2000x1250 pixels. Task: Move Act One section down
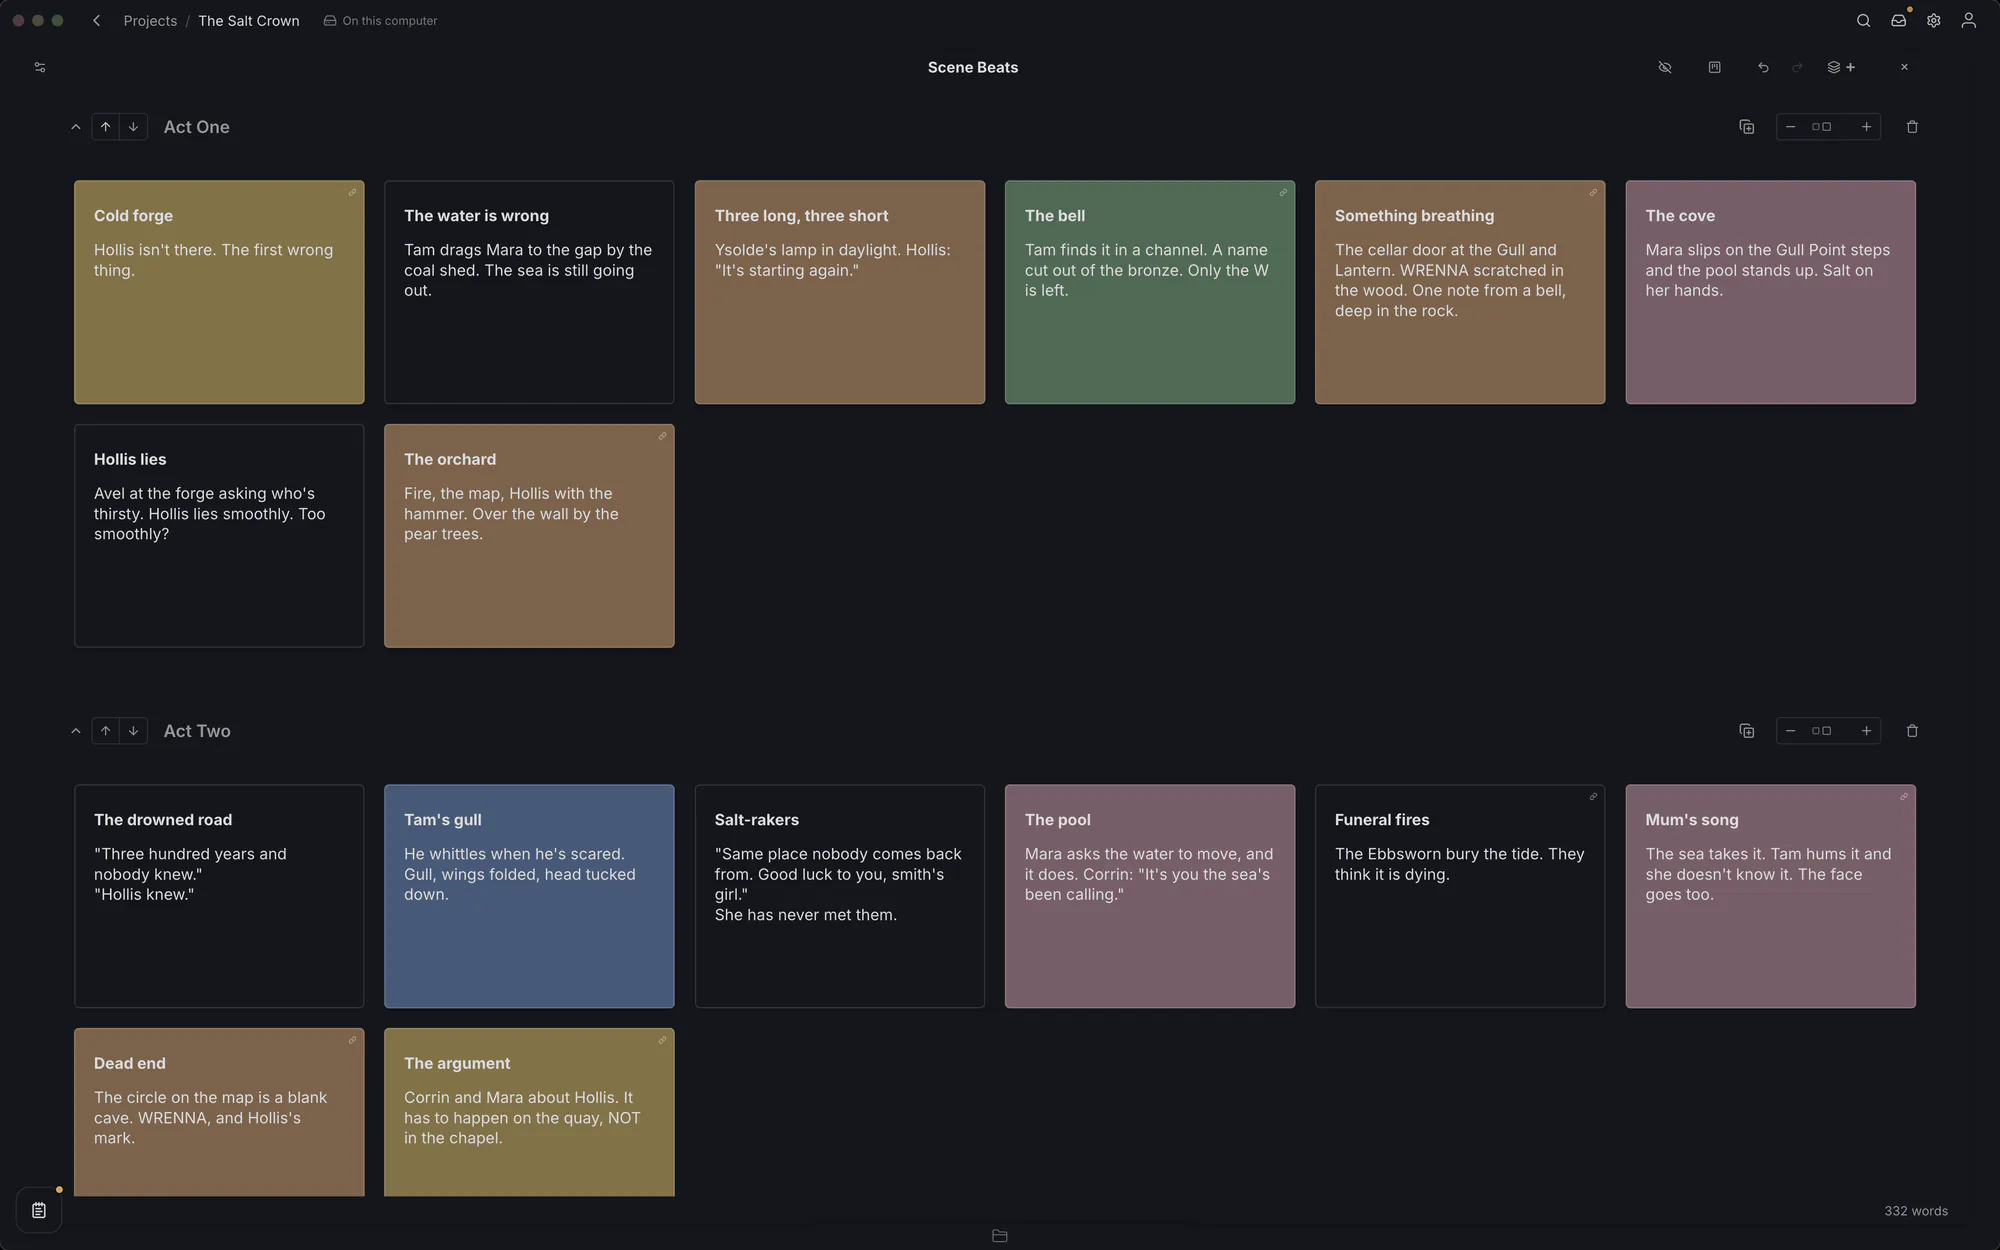click(x=133, y=127)
